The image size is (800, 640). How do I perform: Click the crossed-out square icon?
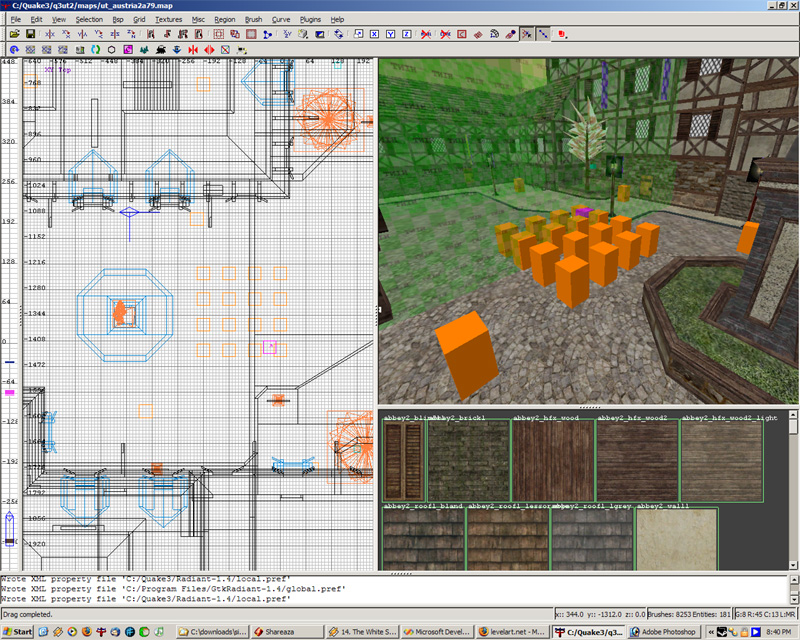226,50
